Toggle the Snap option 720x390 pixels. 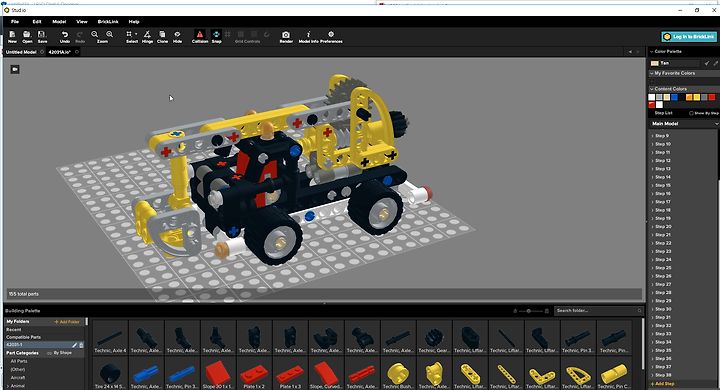pyautogui.click(x=216, y=36)
